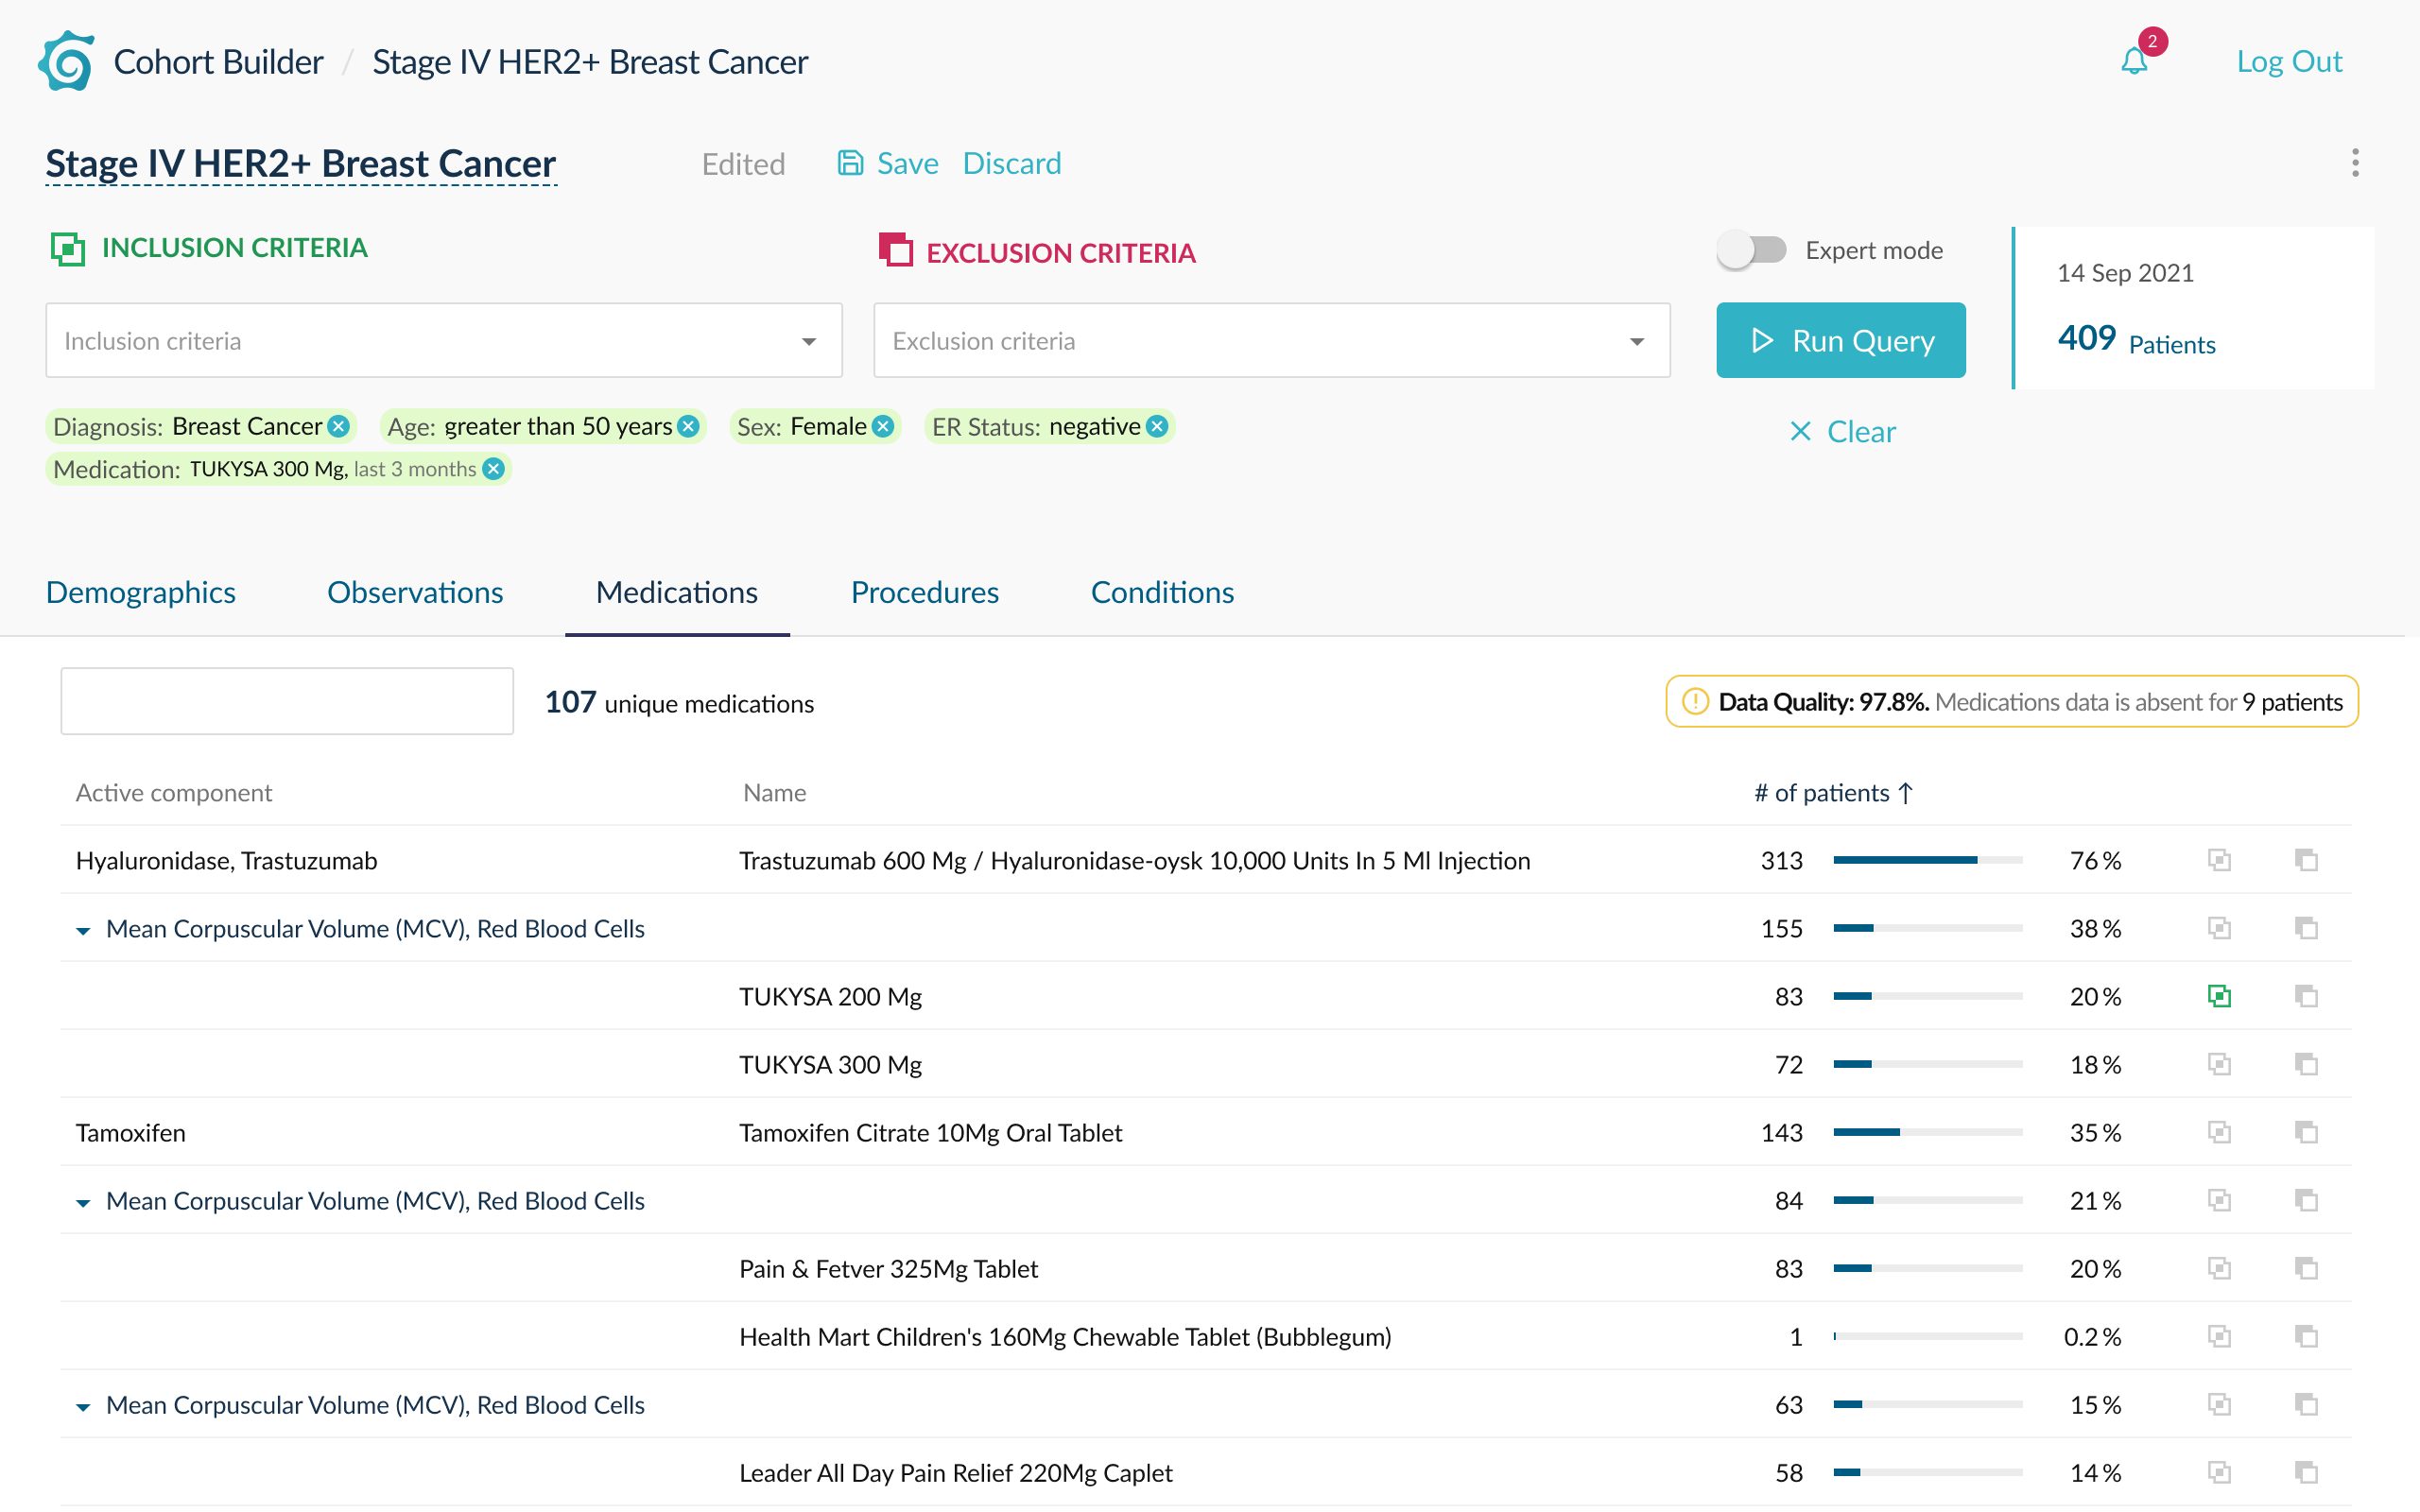Collapse the MCV group with 63 patients
The image size is (2420, 1512).
coord(83,1406)
